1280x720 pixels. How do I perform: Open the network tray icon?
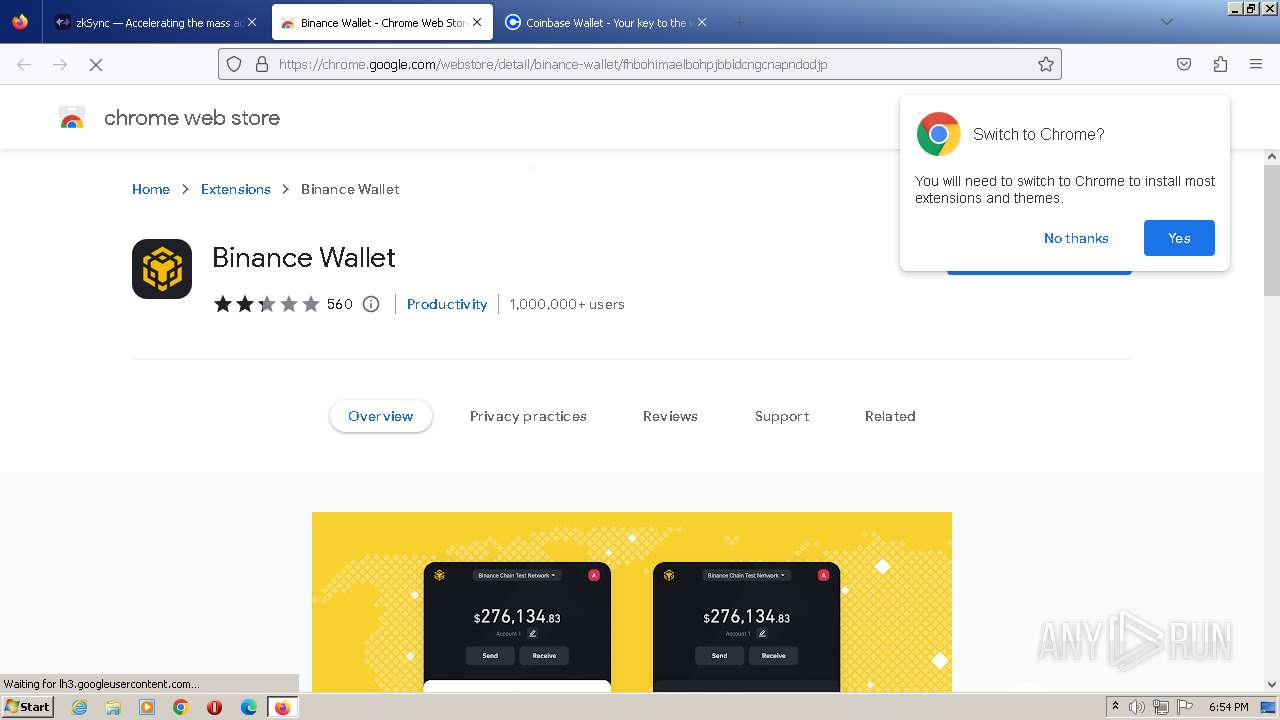1161,707
